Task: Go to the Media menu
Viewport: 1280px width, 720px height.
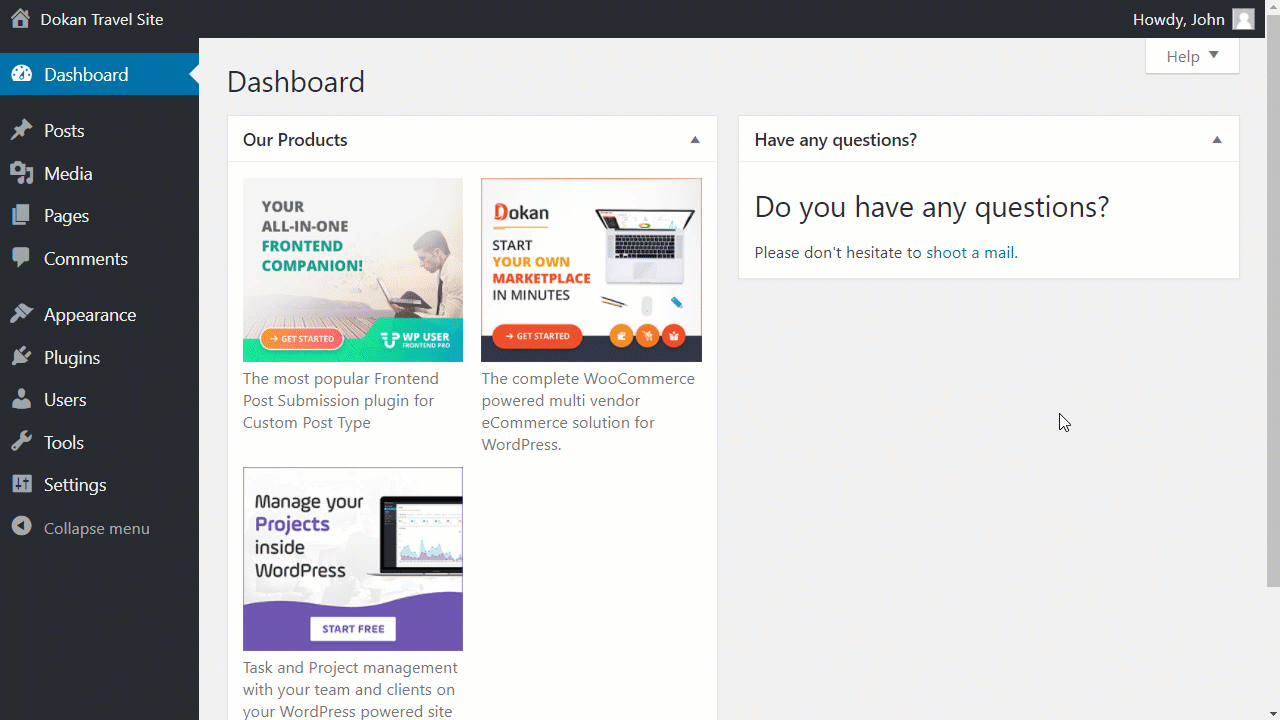Action: coord(100,174)
